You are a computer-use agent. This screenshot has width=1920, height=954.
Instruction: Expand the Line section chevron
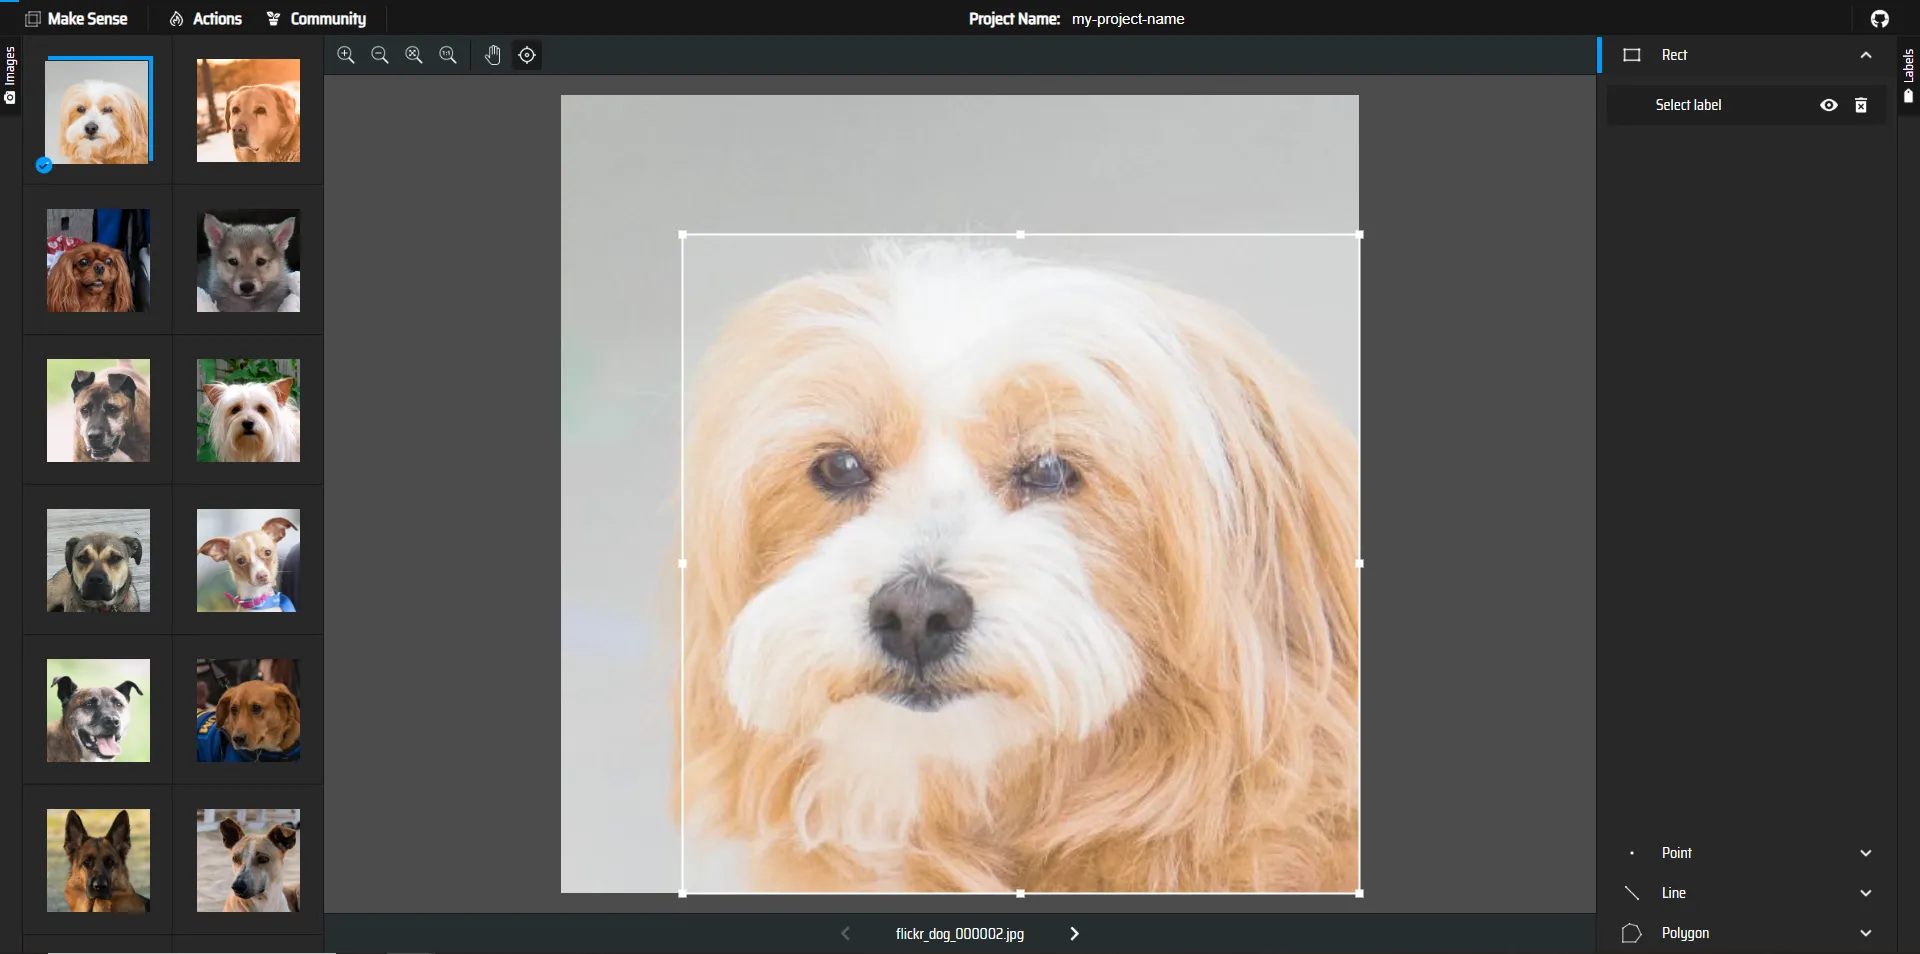1866,893
